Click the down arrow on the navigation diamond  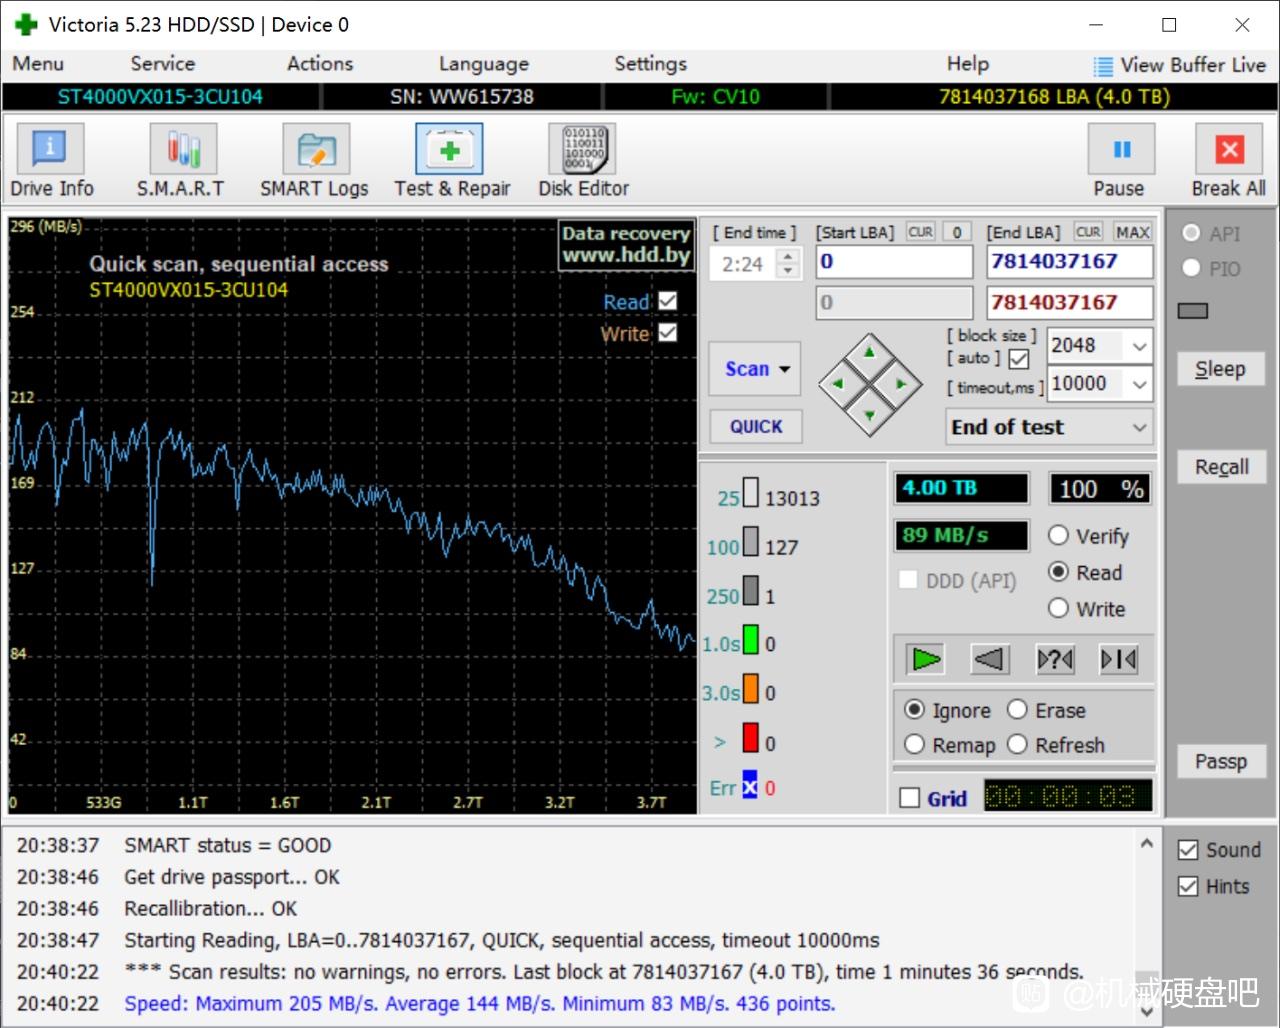(869, 415)
